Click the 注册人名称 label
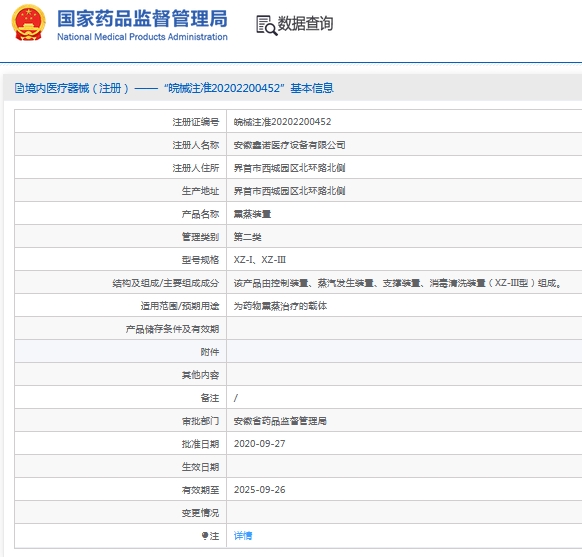582x557 pixels. pos(196,145)
